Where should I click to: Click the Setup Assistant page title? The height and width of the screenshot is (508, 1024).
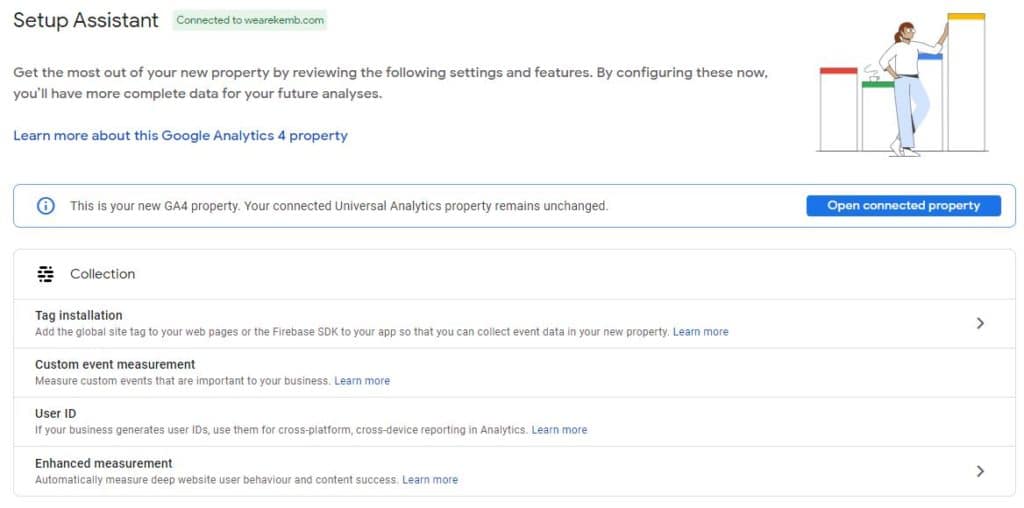[86, 20]
